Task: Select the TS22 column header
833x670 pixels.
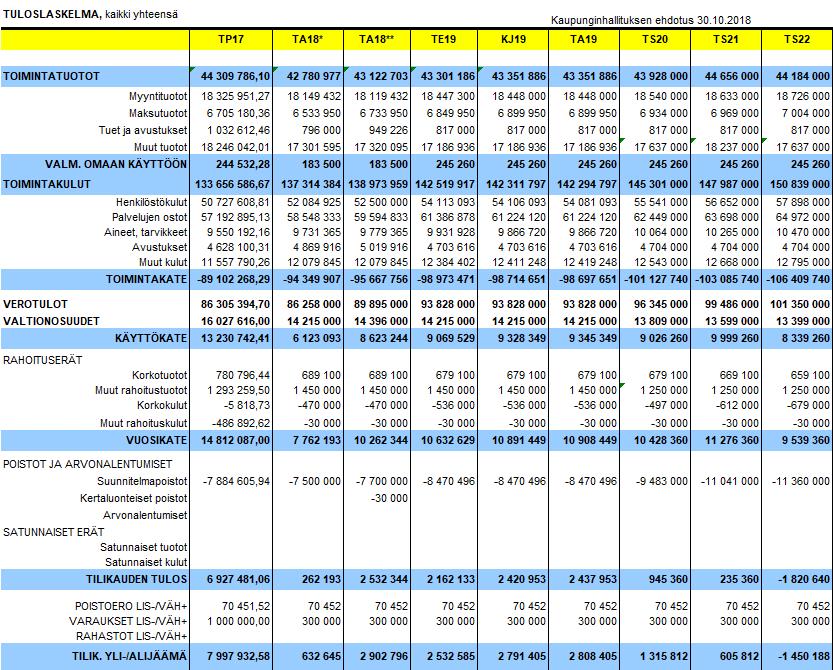Action: pyautogui.click(x=797, y=39)
